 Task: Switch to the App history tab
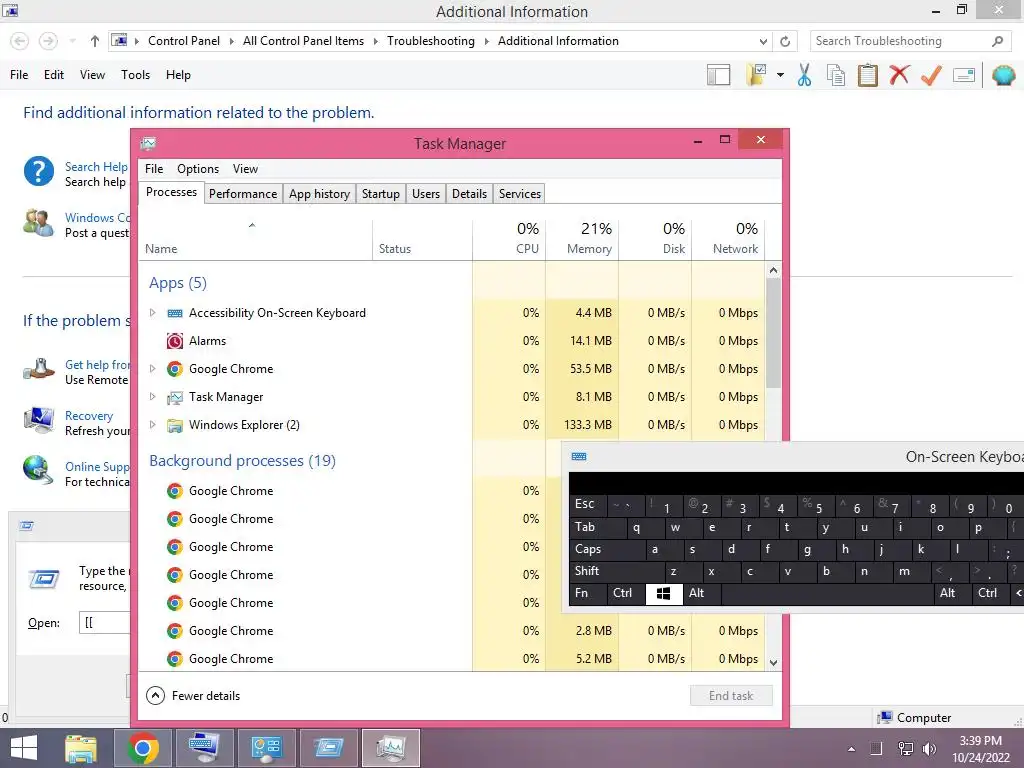point(319,194)
